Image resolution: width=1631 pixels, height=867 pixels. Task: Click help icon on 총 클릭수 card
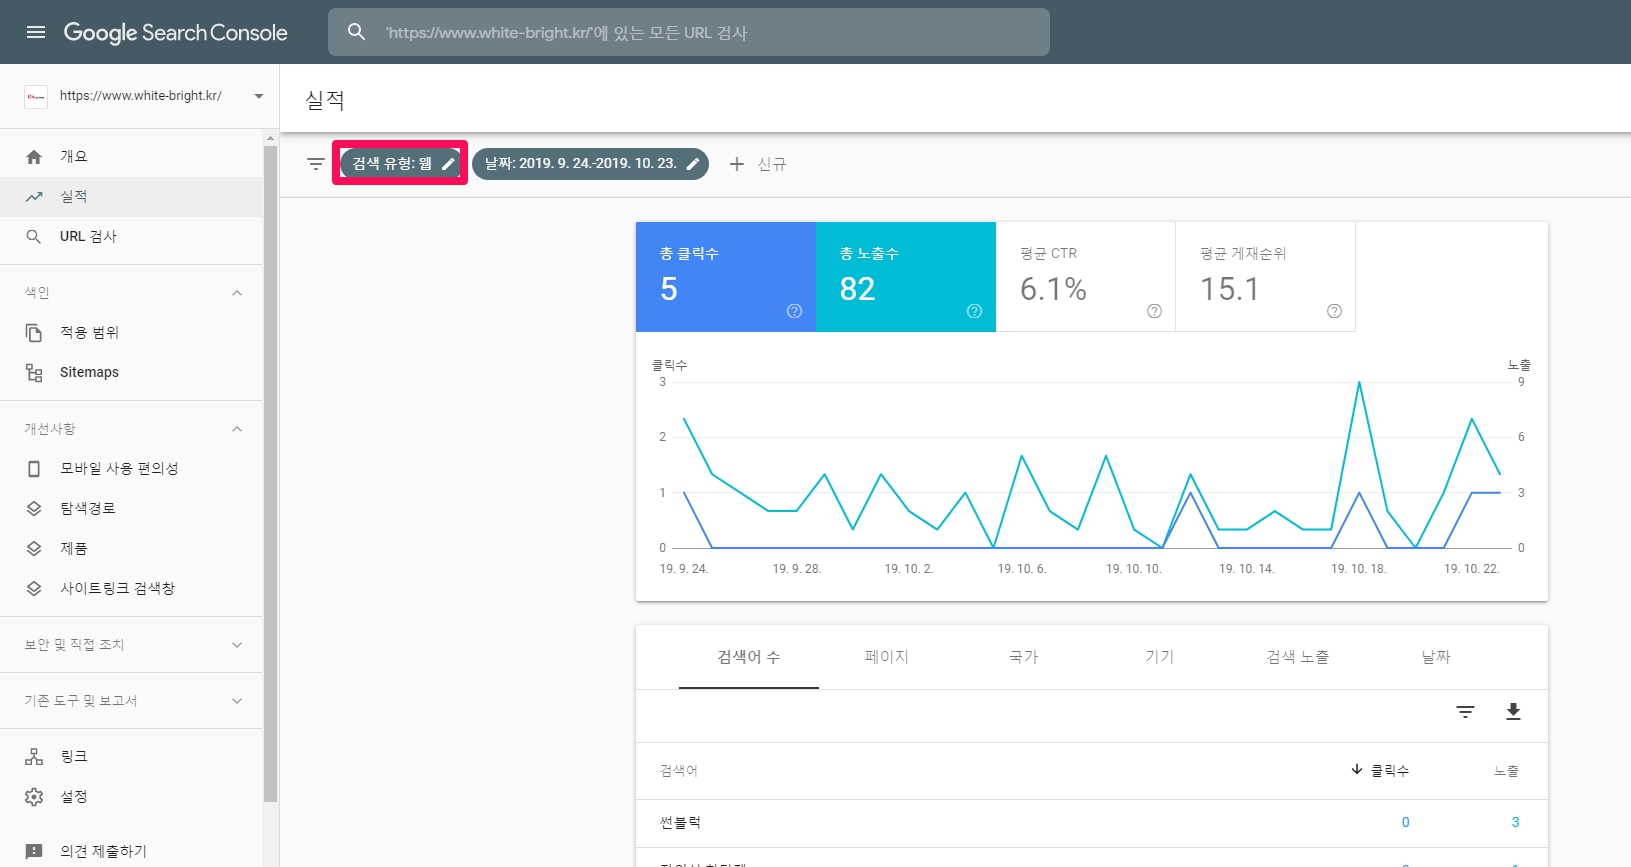tap(794, 311)
